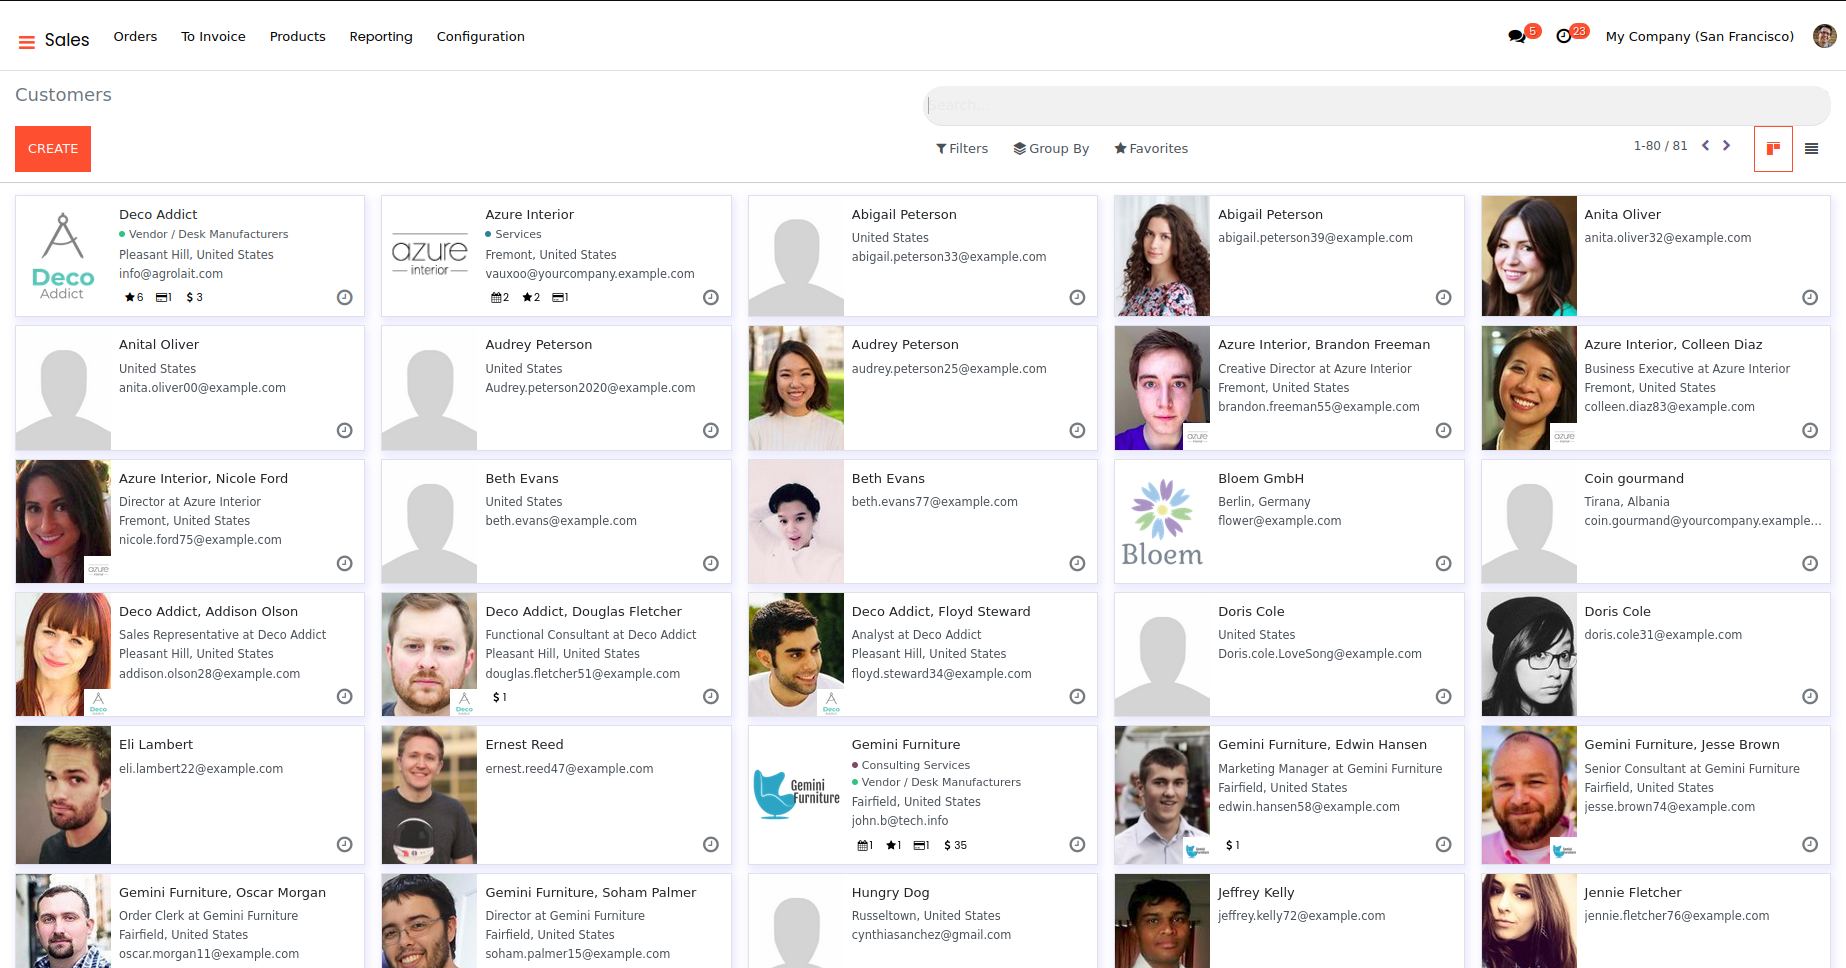
Task: Click the activity clock on Deco Addict card
Action: click(345, 297)
